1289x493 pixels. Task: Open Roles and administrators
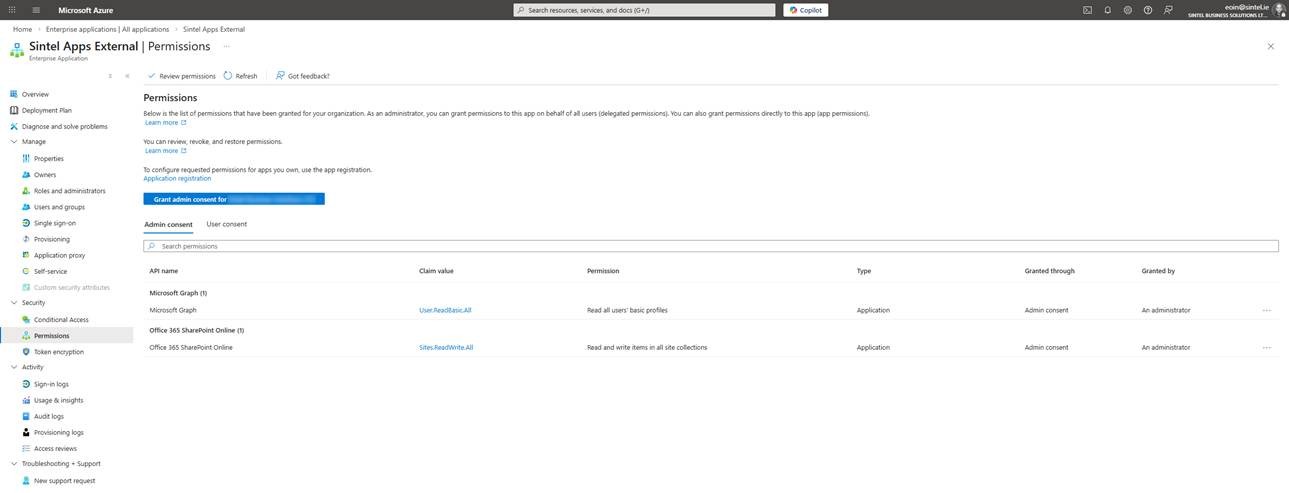pyautogui.click(x=69, y=191)
